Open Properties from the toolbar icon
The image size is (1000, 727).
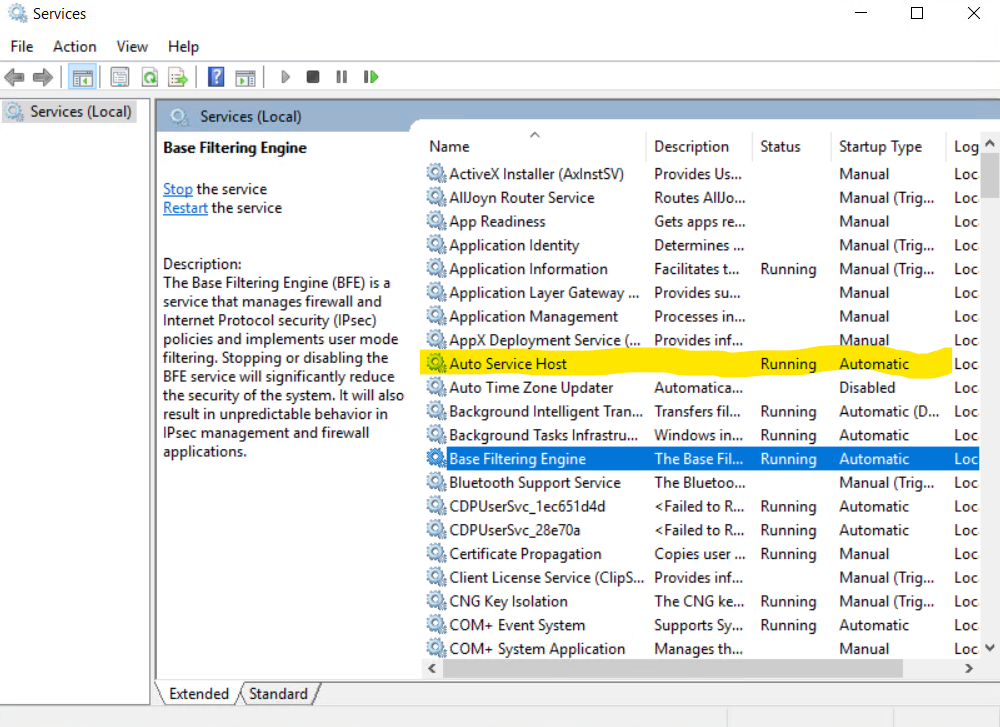120,77
